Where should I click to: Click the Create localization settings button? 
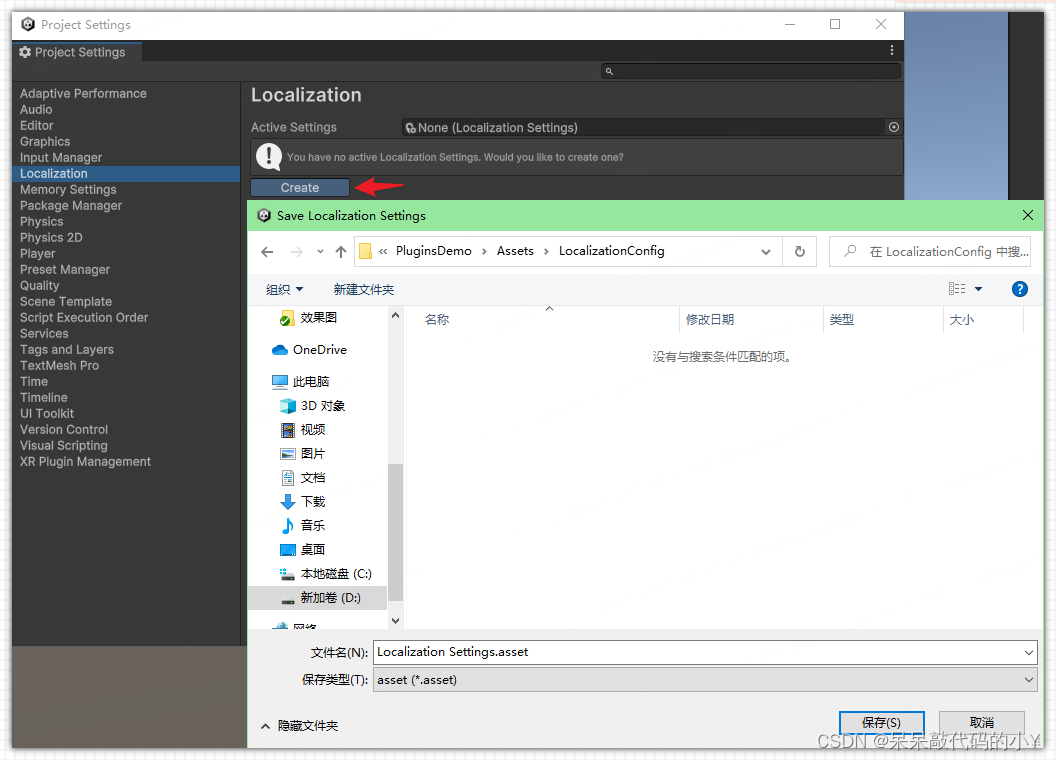[x=300, y=187]
